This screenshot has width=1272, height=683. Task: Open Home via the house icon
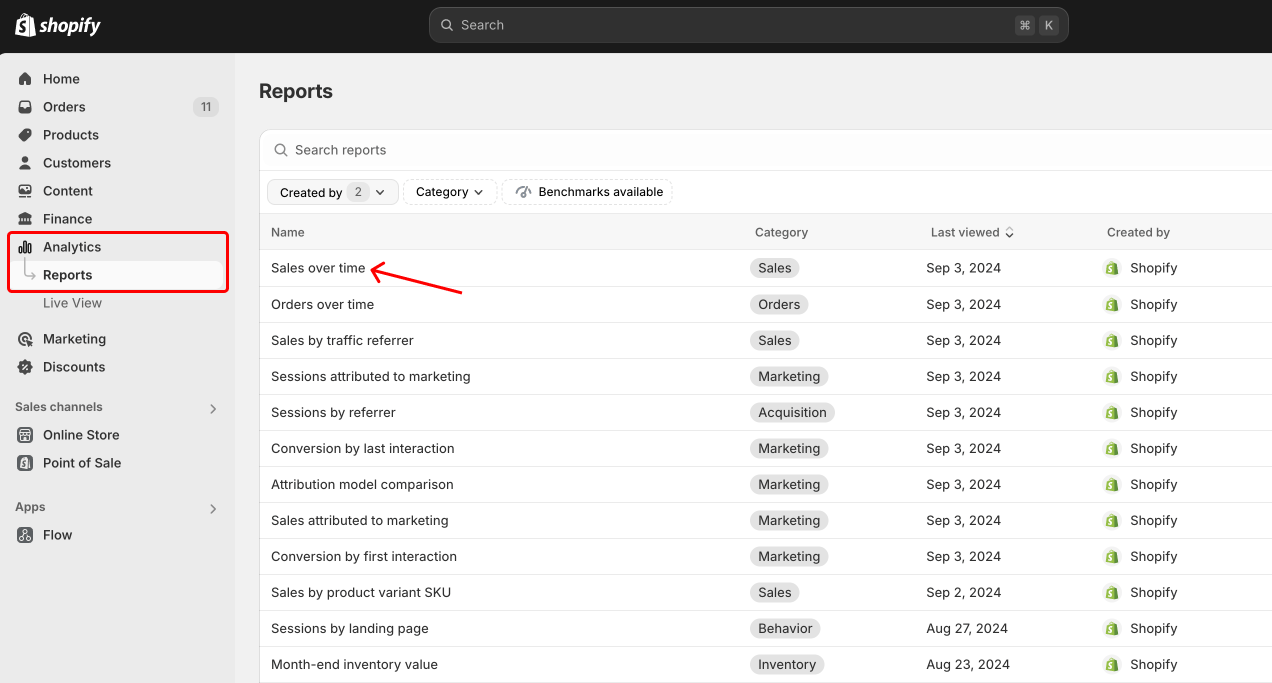[25, 79]
